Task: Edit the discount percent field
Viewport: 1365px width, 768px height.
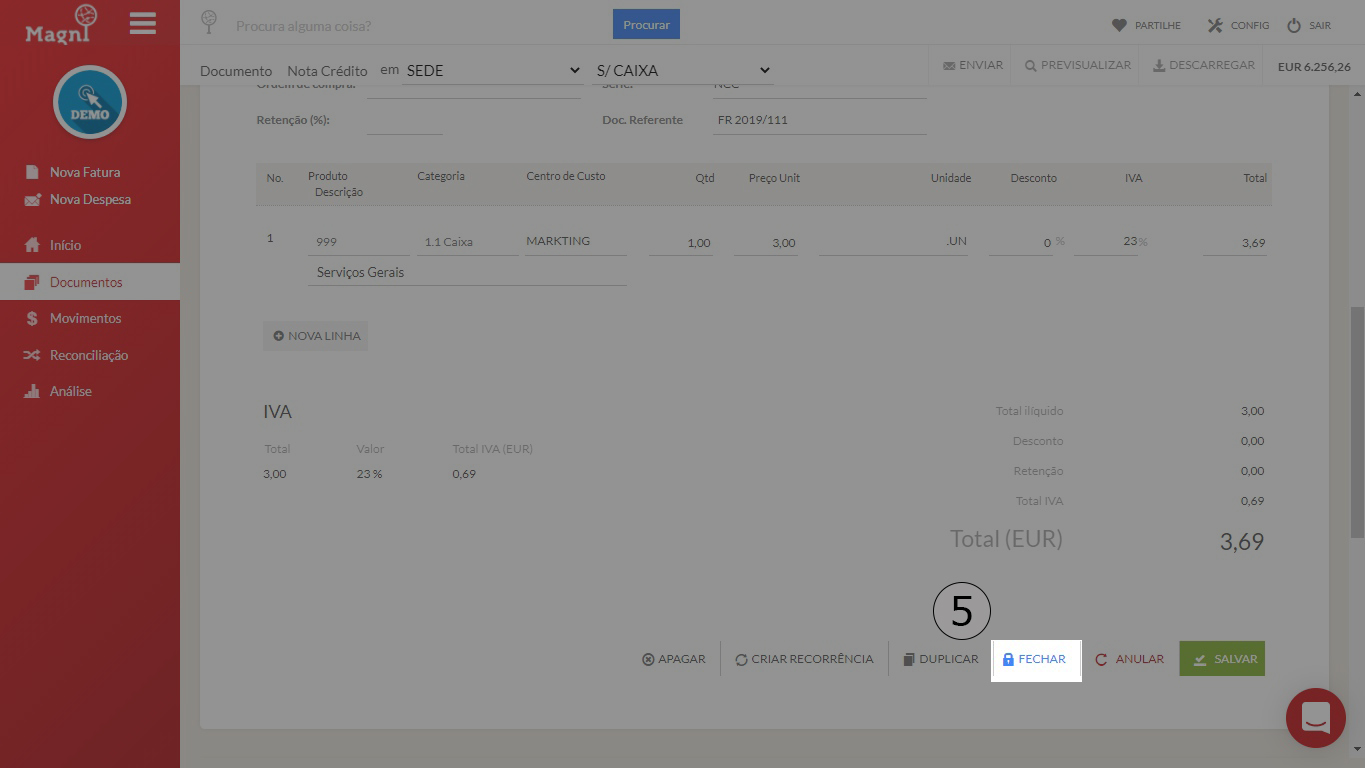Action: [1021, 243]
